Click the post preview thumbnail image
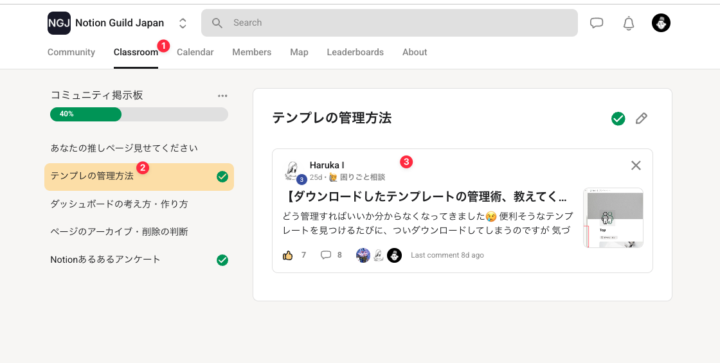This screenshot has height=363, width=720. pyautogui.click(x=613, y=218)
